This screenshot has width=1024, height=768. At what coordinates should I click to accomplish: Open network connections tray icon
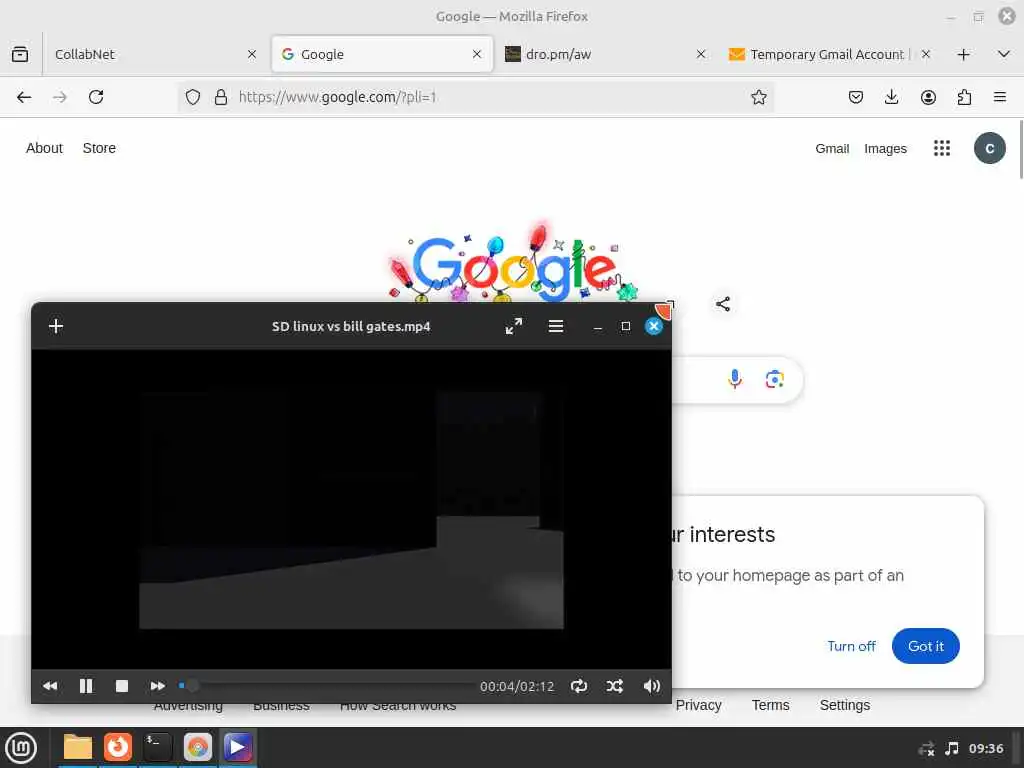pyautogui.click(x=926, y=748)
